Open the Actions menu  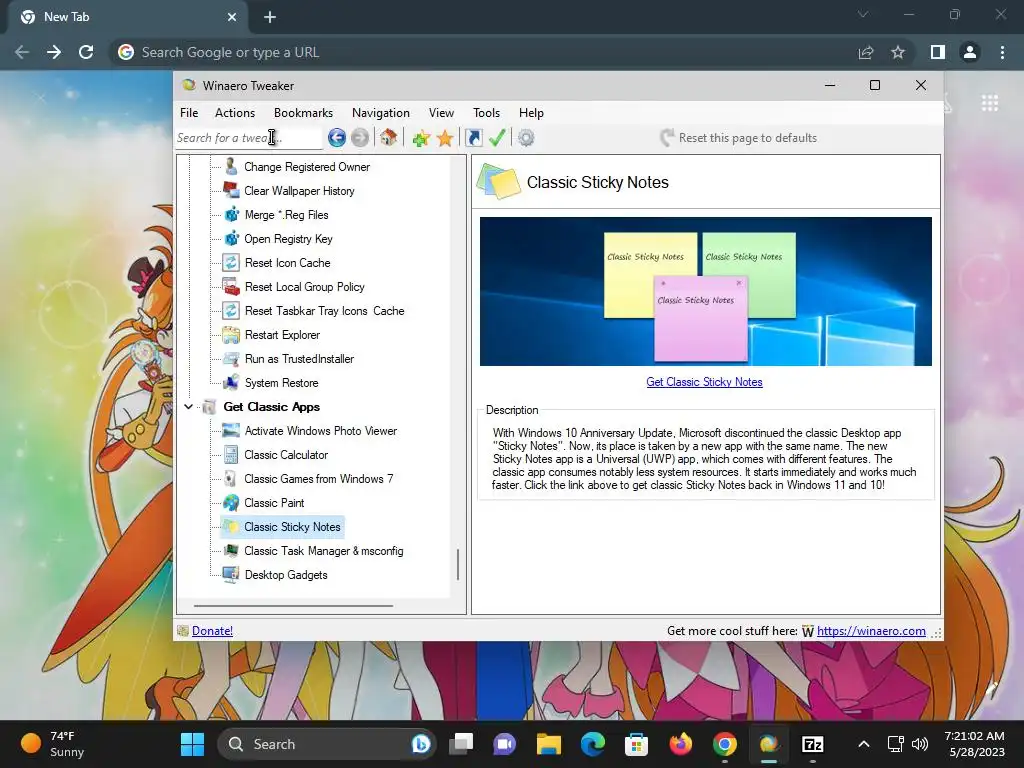pos(235,112)
